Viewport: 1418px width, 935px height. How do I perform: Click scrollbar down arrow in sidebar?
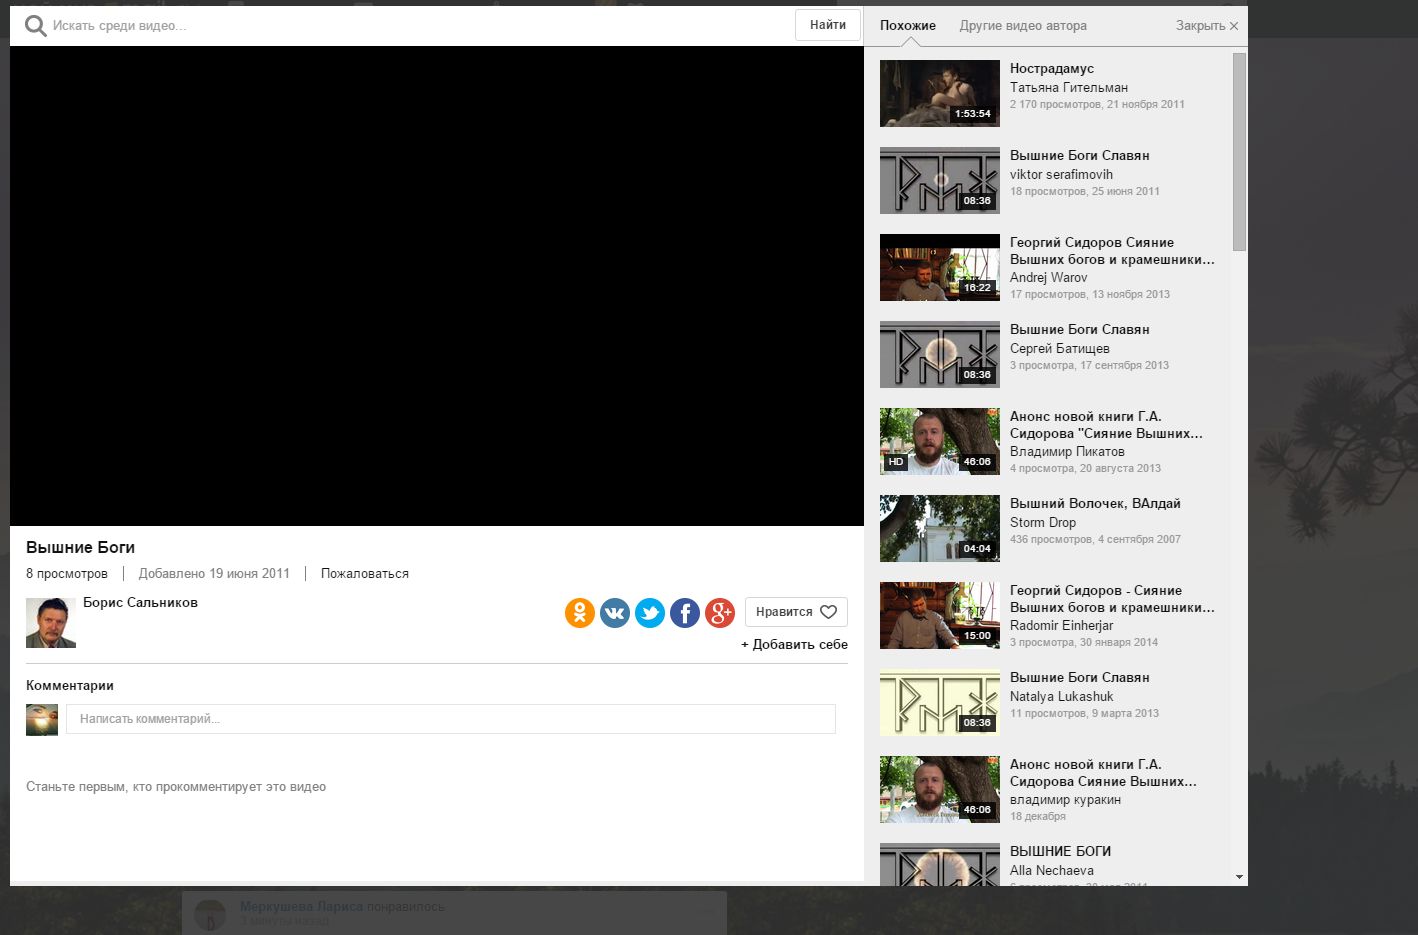tap(1240, 877)
